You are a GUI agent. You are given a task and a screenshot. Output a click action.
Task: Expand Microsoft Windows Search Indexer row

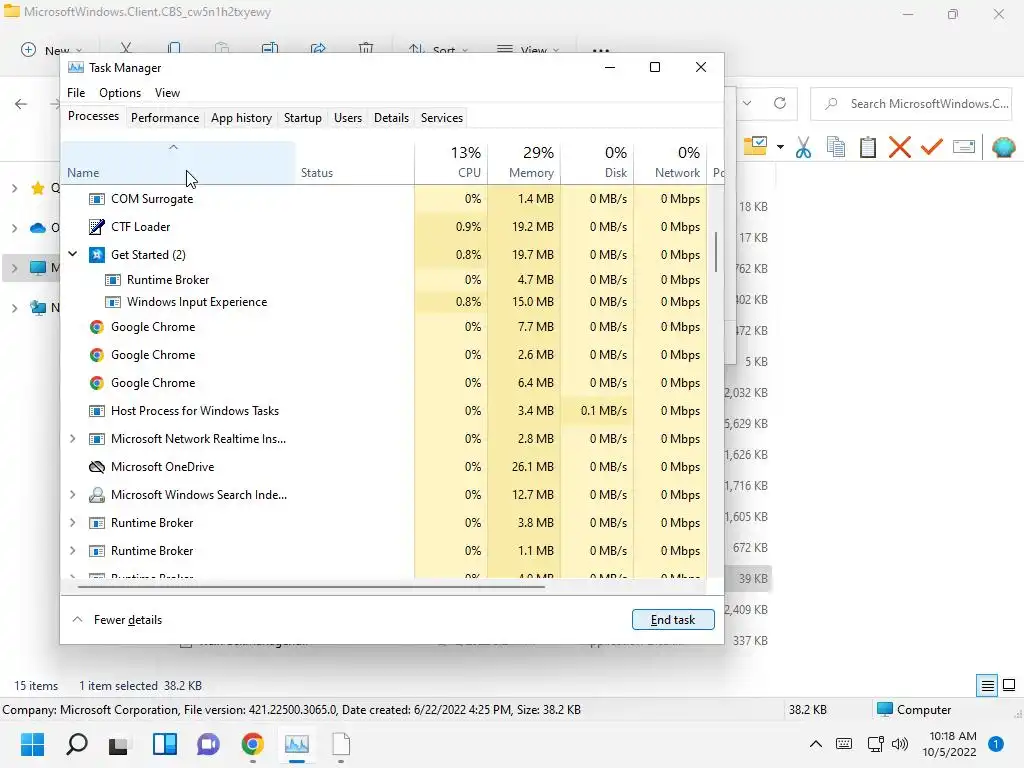pos(72,495)
